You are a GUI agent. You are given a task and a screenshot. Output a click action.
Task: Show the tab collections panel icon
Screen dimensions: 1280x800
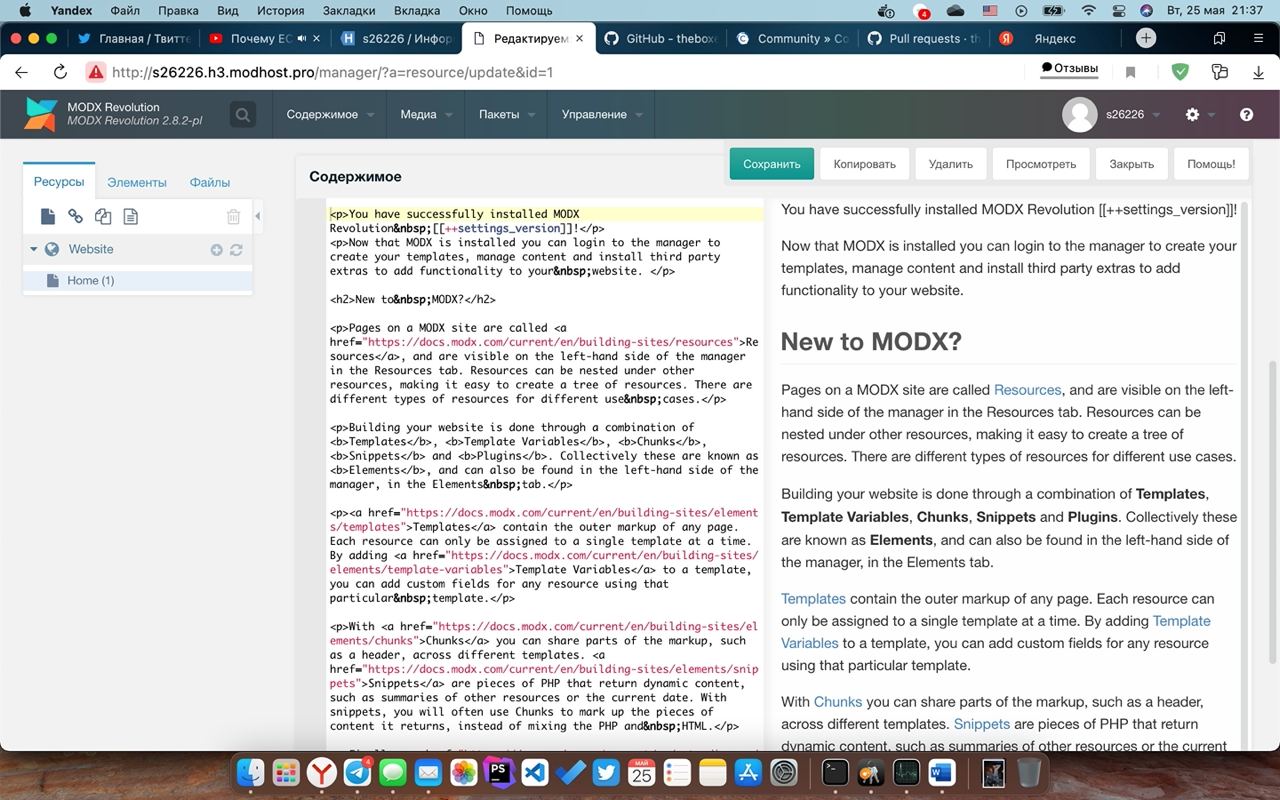[x=1219, y=38]
